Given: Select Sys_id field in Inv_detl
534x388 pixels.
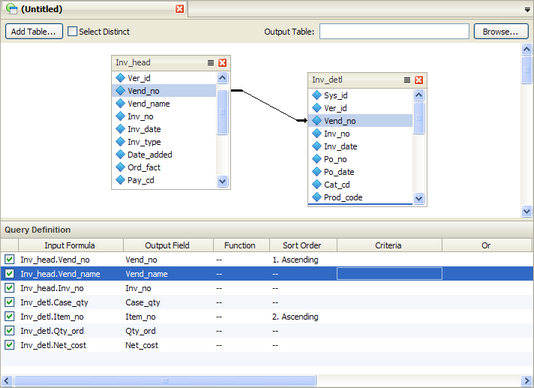Looking at the screenshot, I should [x=361, y=95].
